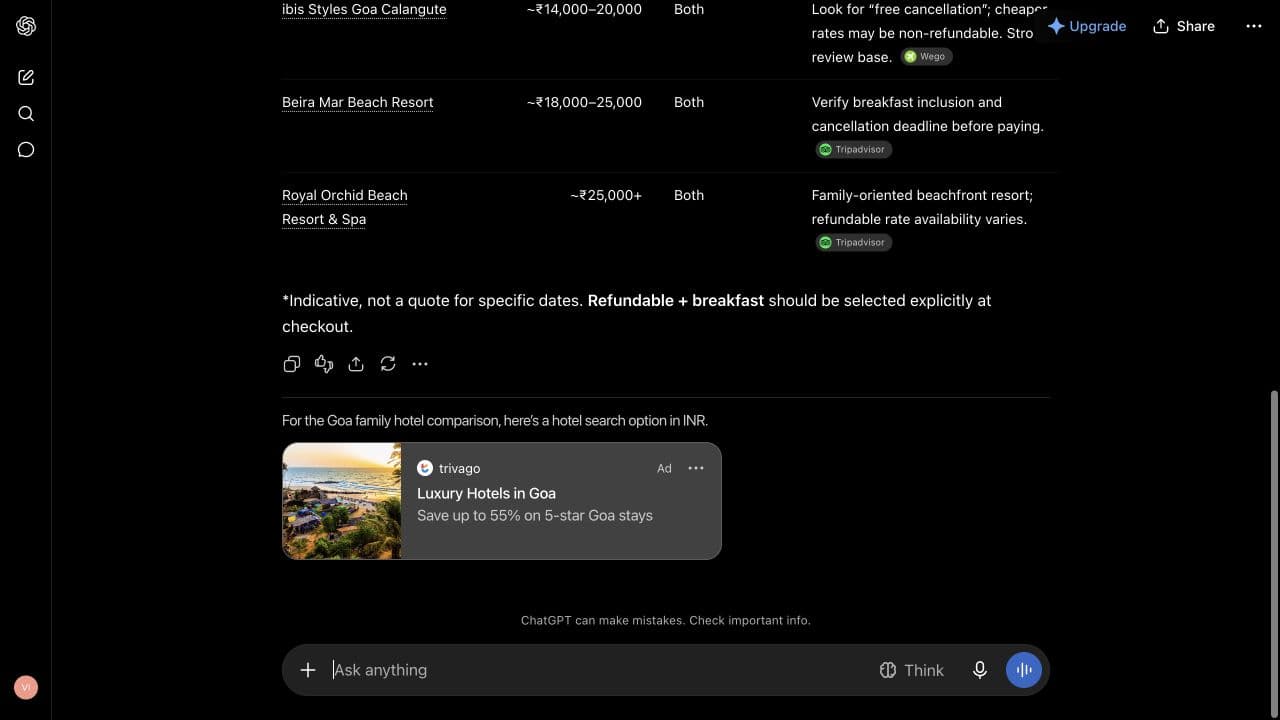Click the Ad label on trivago card
The image size is (1280, 720).
pyautogui.click(x=664, y=468)
